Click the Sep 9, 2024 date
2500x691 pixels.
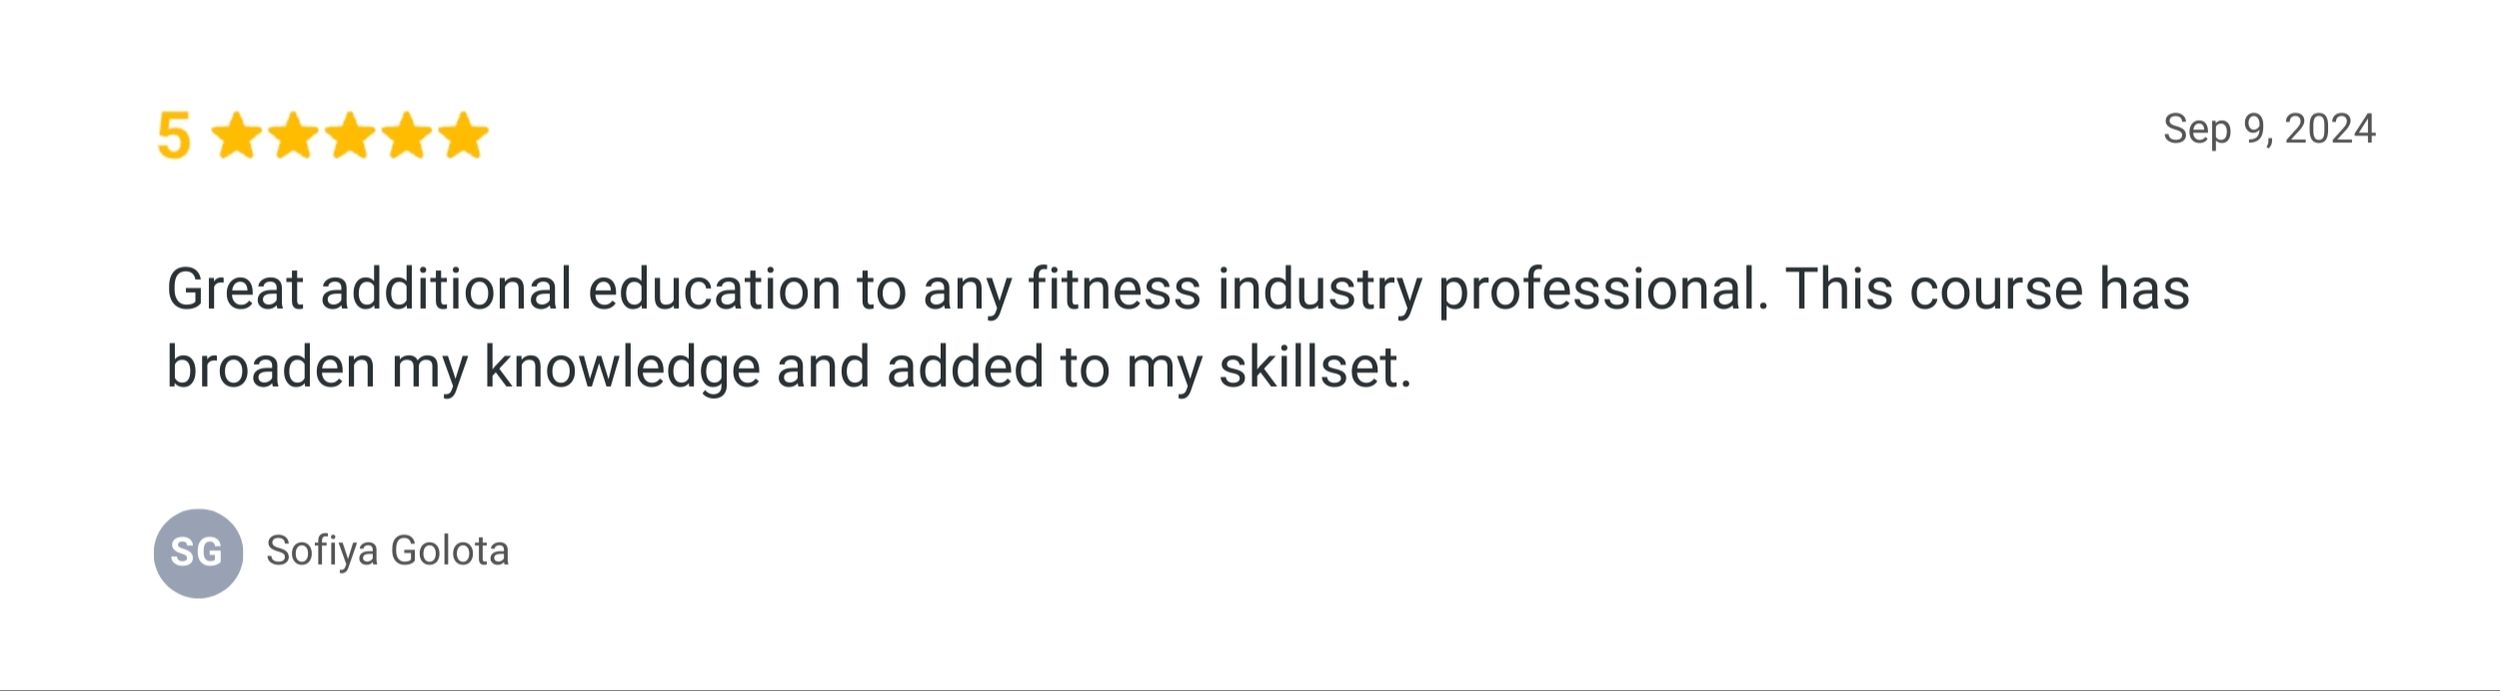[2268, 129]
